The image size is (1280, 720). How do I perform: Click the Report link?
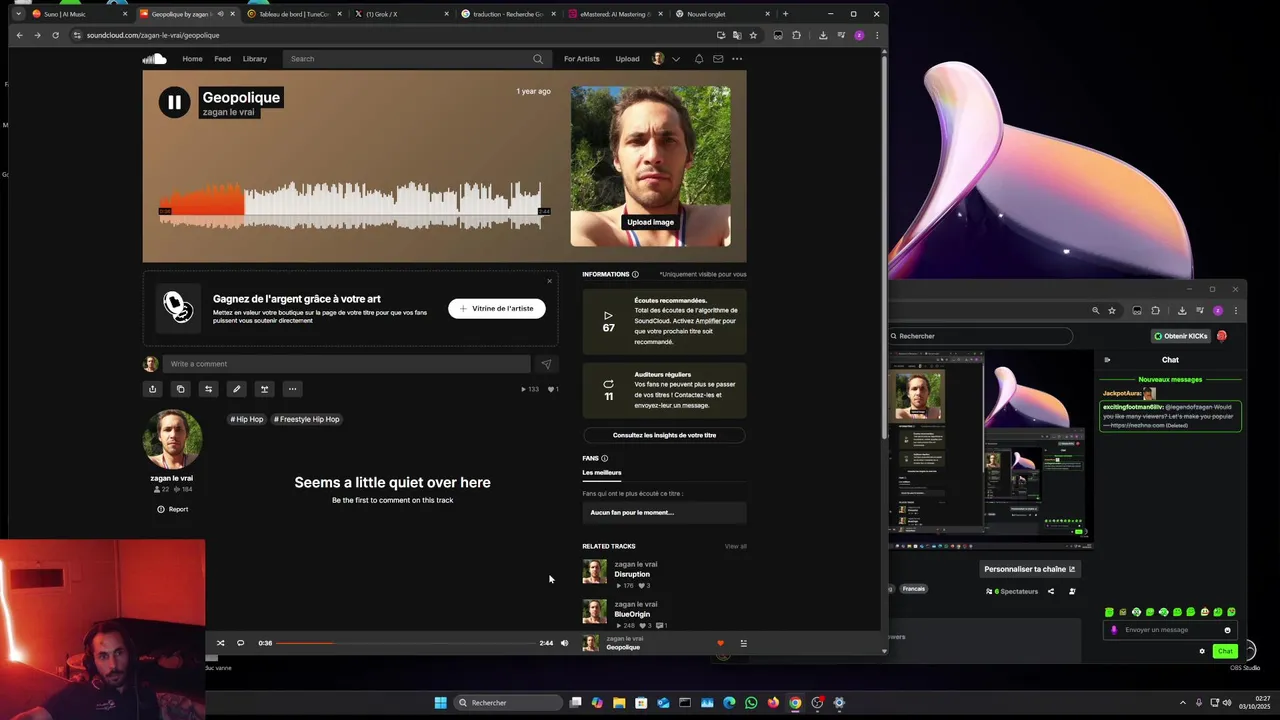tap(173, 509)
